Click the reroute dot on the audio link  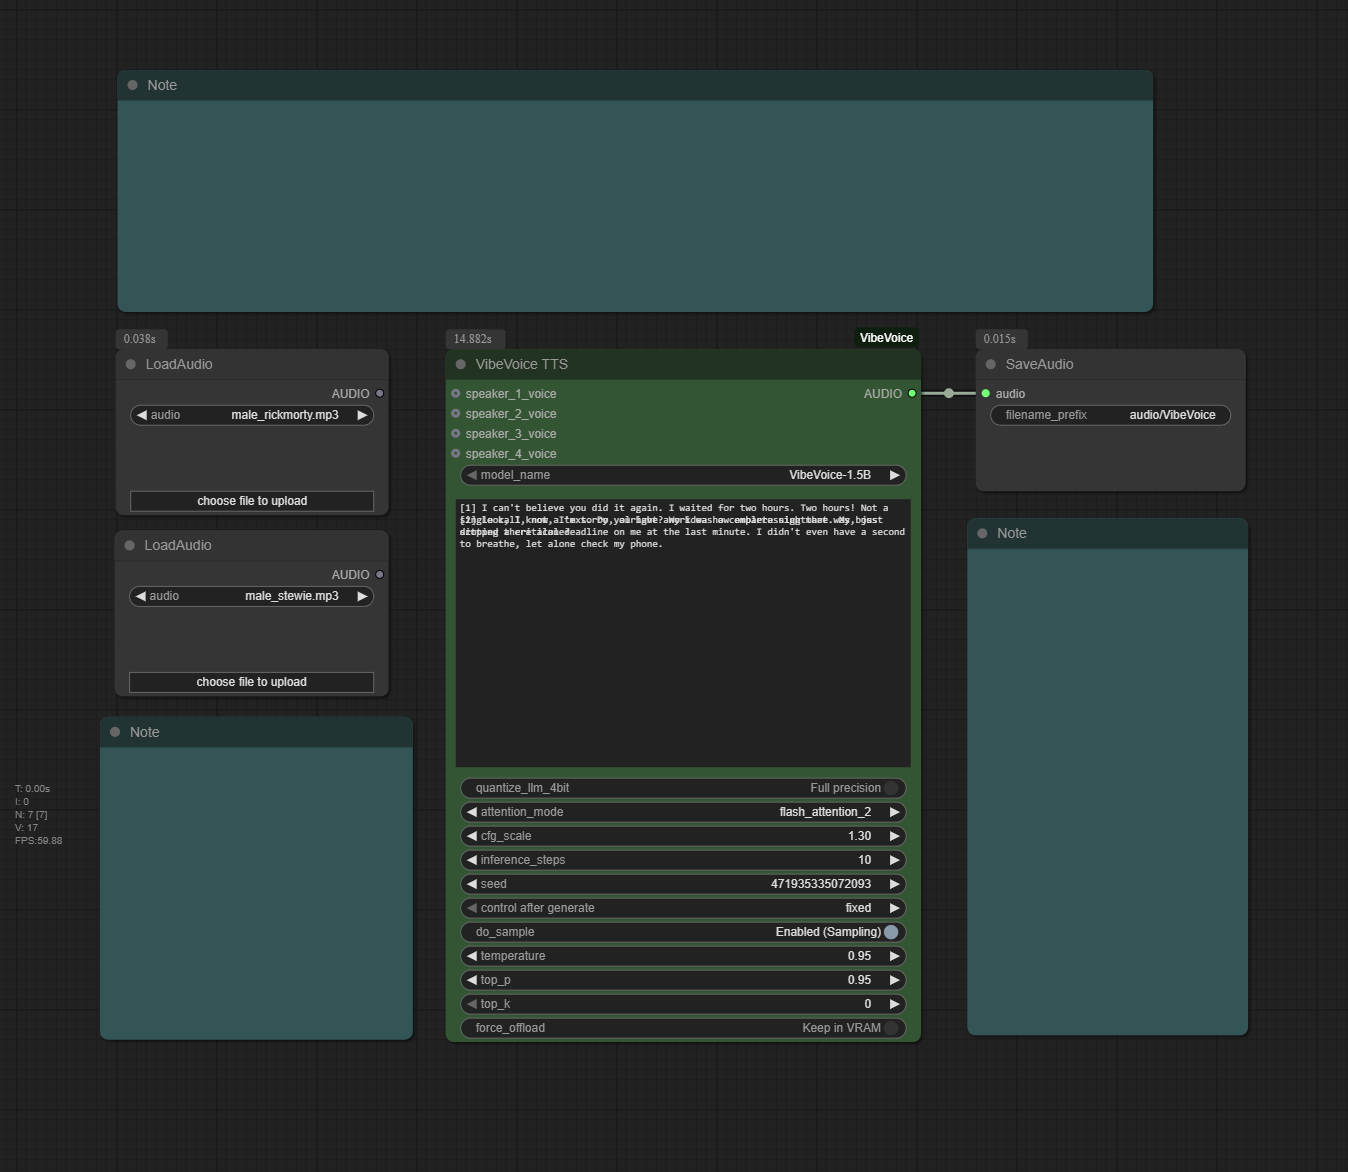point(948,393)
